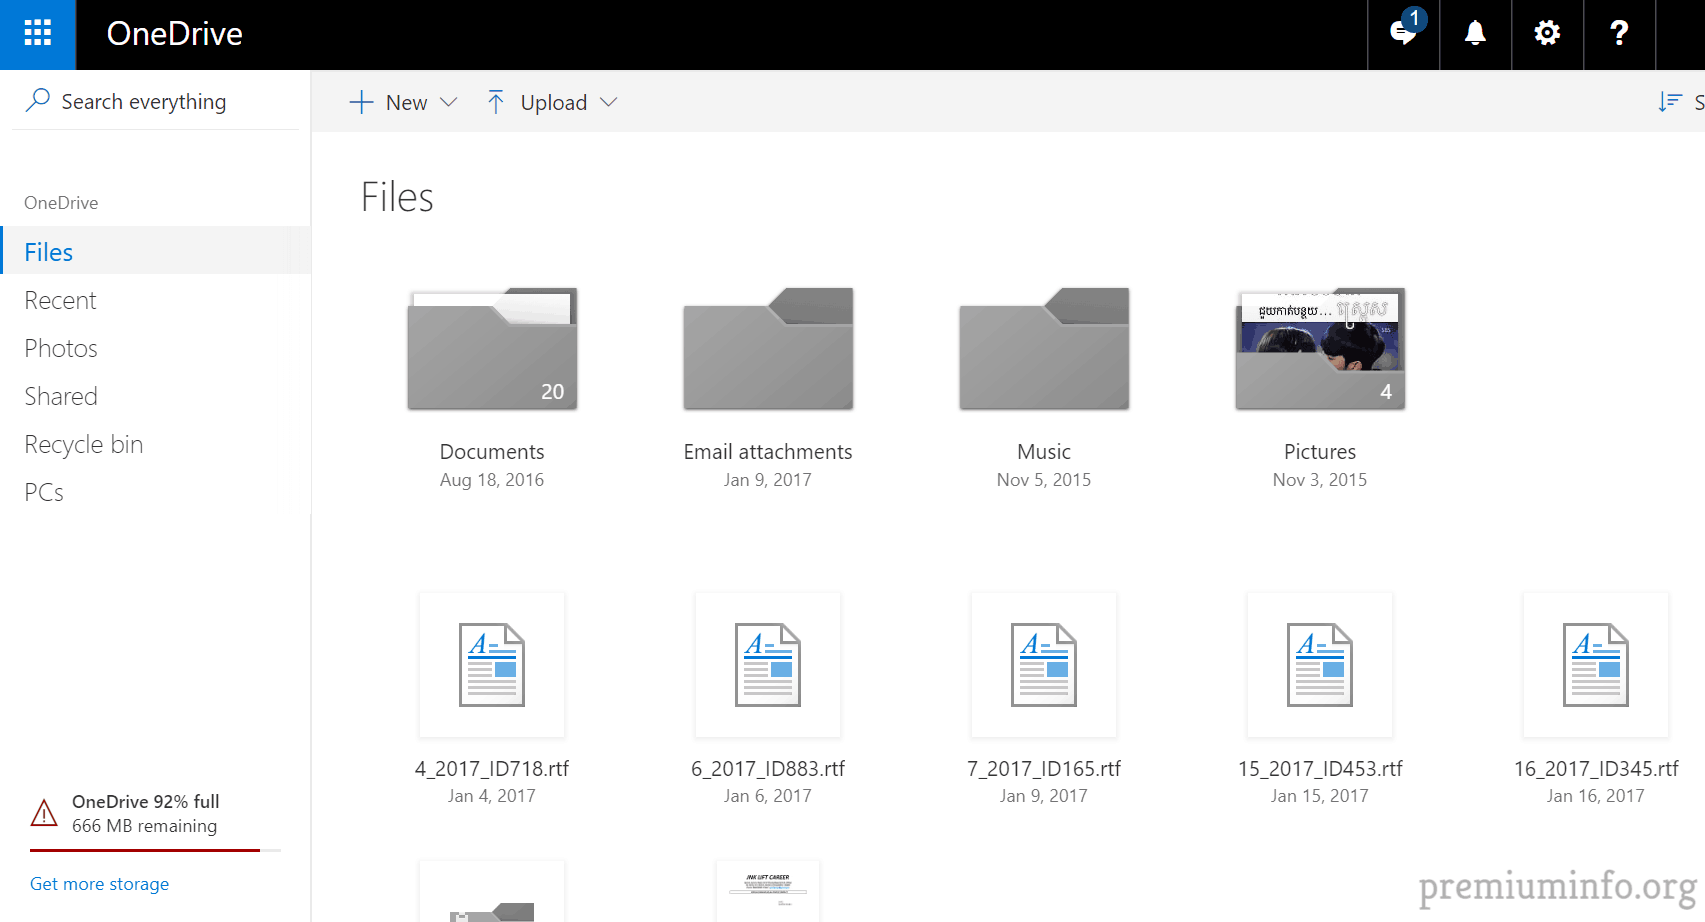This screenshot has width=1705, height=922.
Task: Click the help question mark icon
Action: click(1619, 34)
